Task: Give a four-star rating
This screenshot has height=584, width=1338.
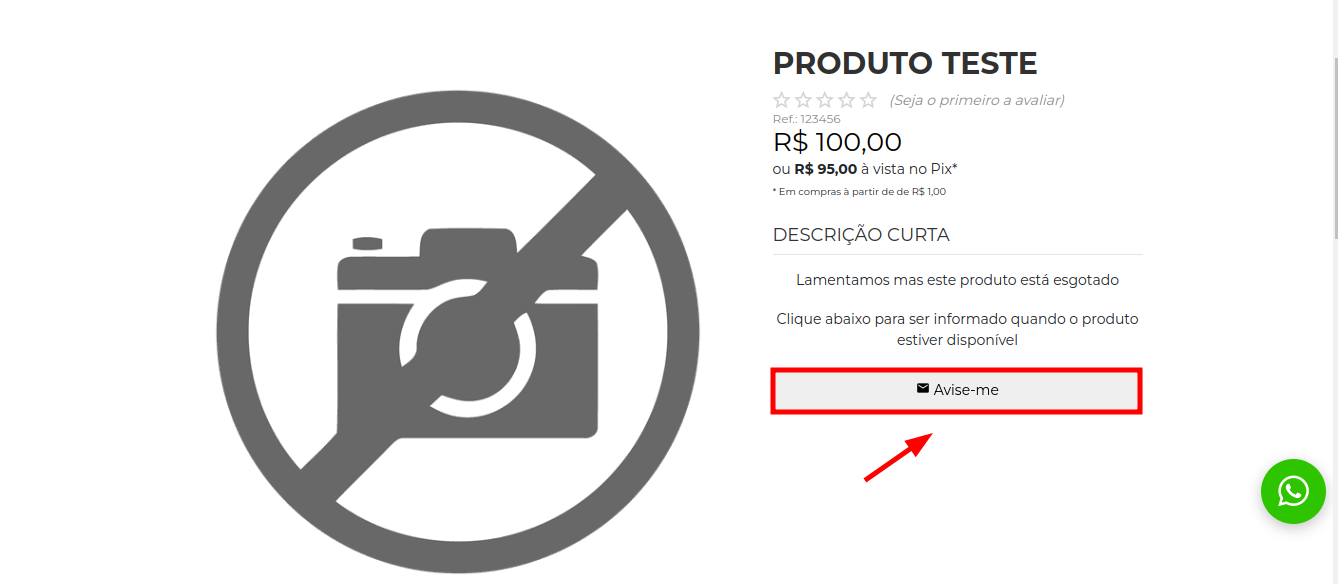Action: pos(846,100)
